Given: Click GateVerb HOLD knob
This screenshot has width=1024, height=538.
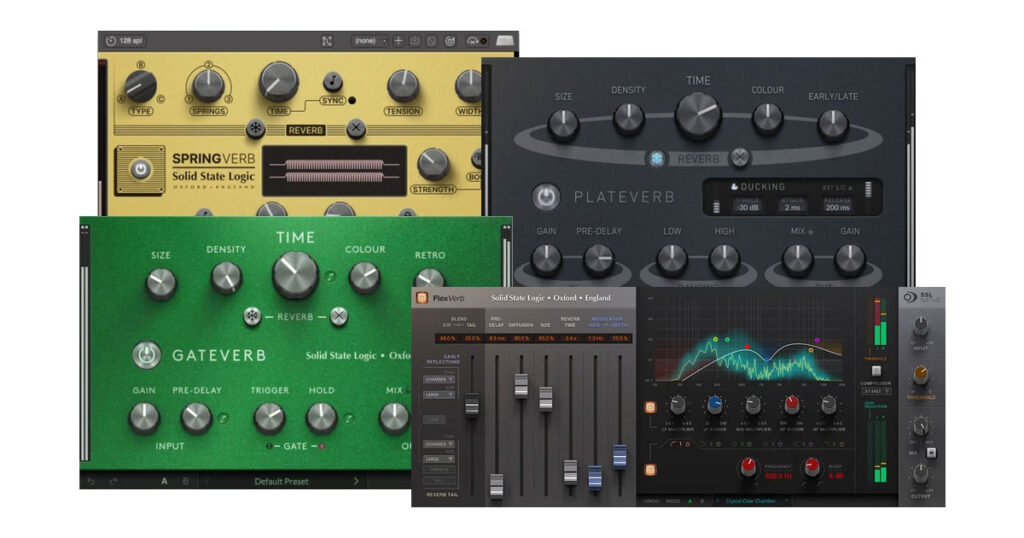Looking at the screenshot, I should [x=321, y=419].
